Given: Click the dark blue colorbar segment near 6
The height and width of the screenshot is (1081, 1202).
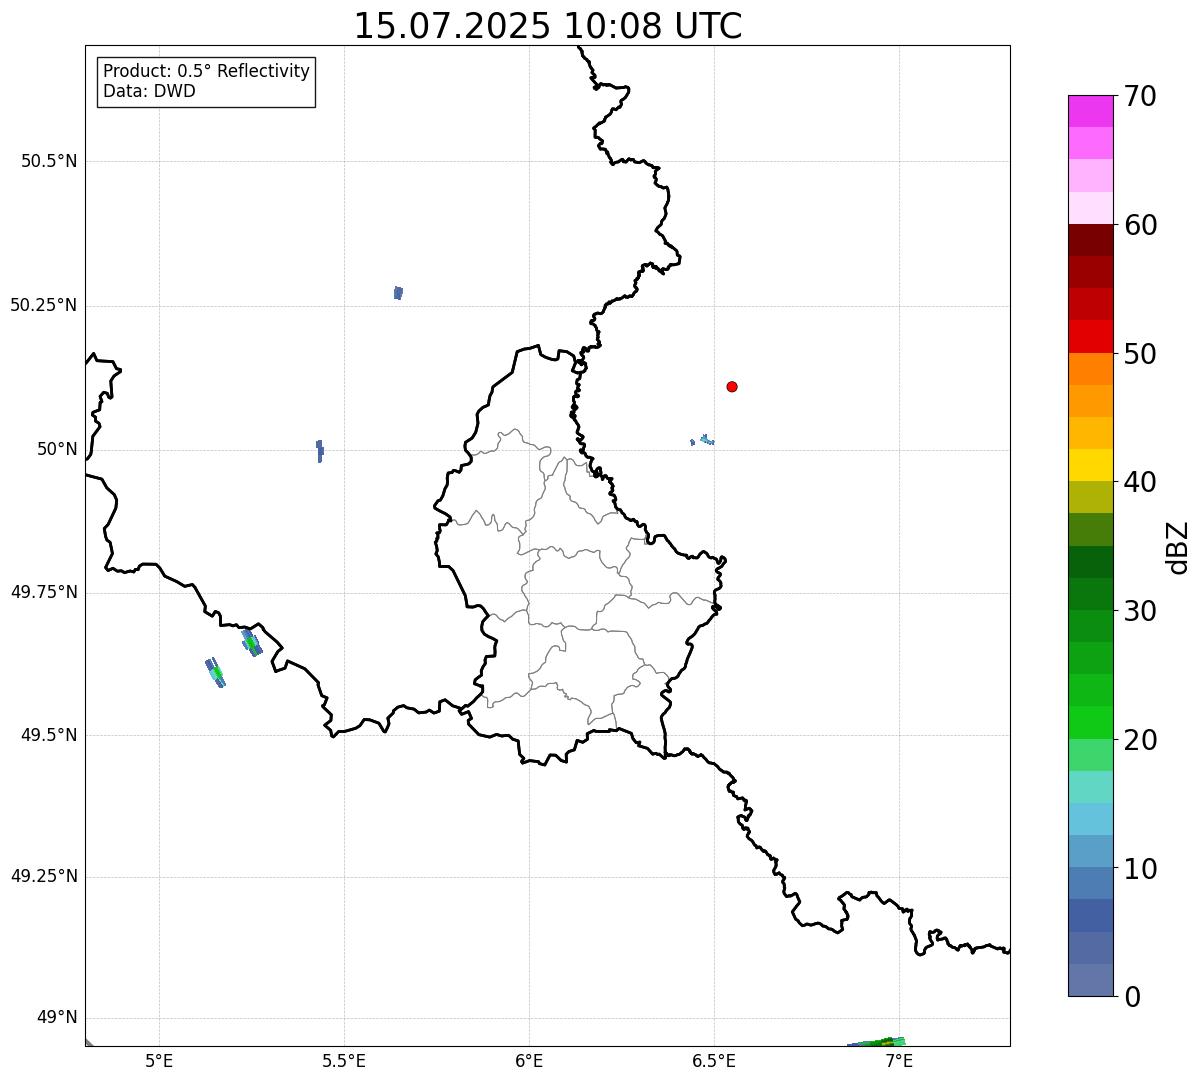Looking at the screenshot, I should 1090,916.
